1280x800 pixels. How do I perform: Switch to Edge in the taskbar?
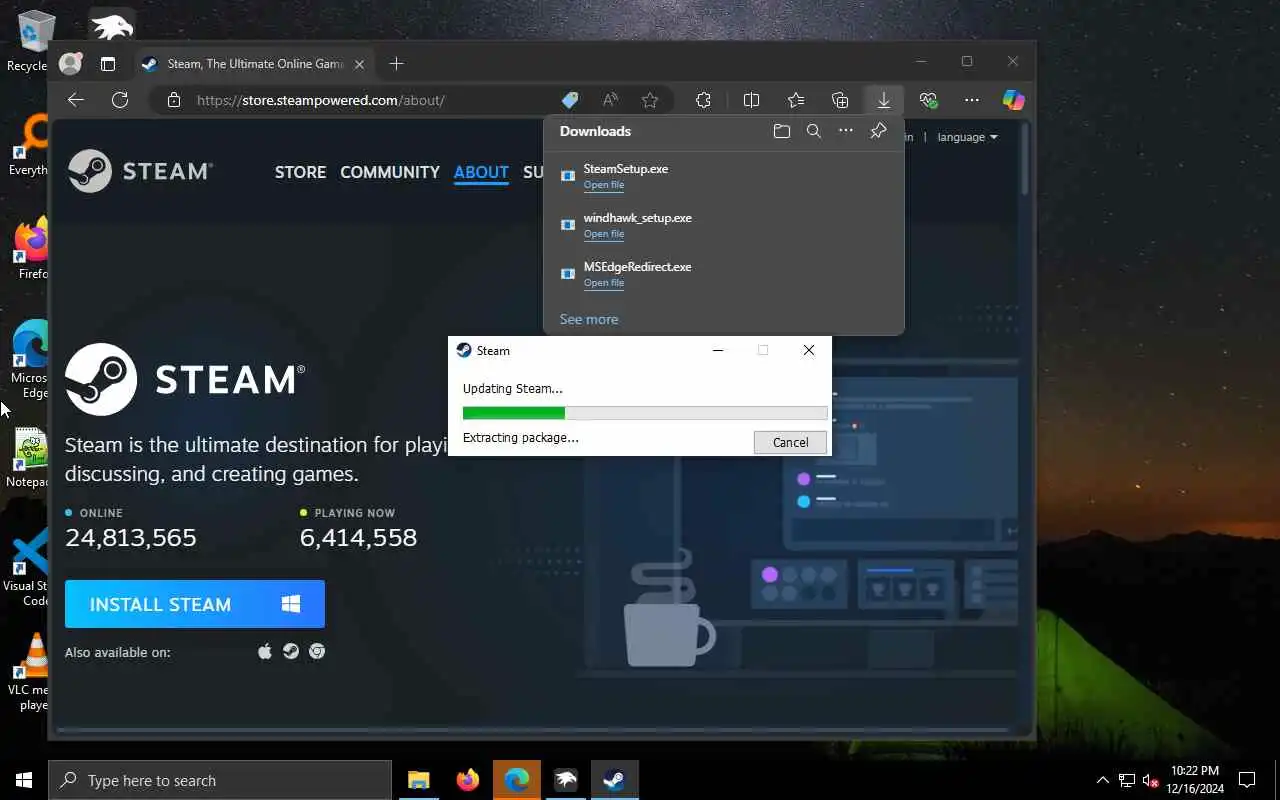tap(516, 780)
